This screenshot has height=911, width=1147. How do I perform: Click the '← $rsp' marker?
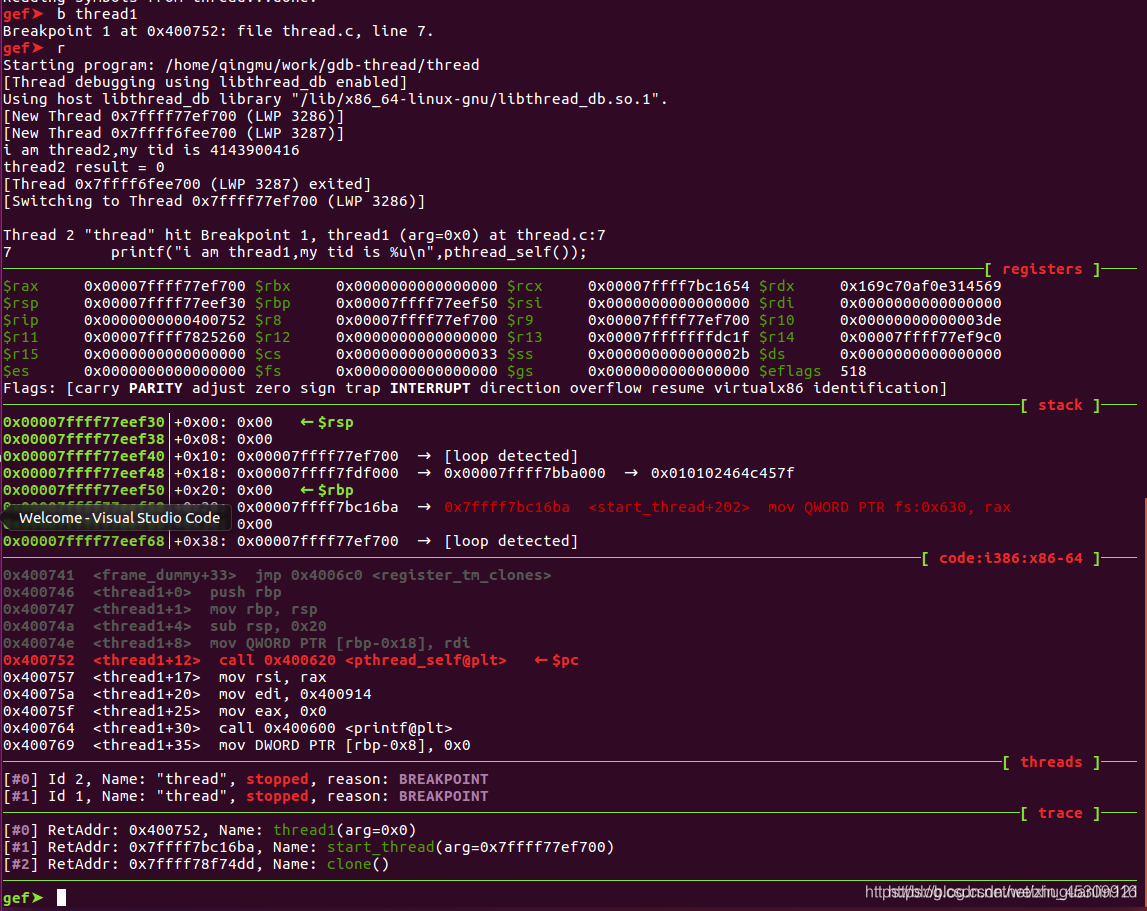coord(326,422)
